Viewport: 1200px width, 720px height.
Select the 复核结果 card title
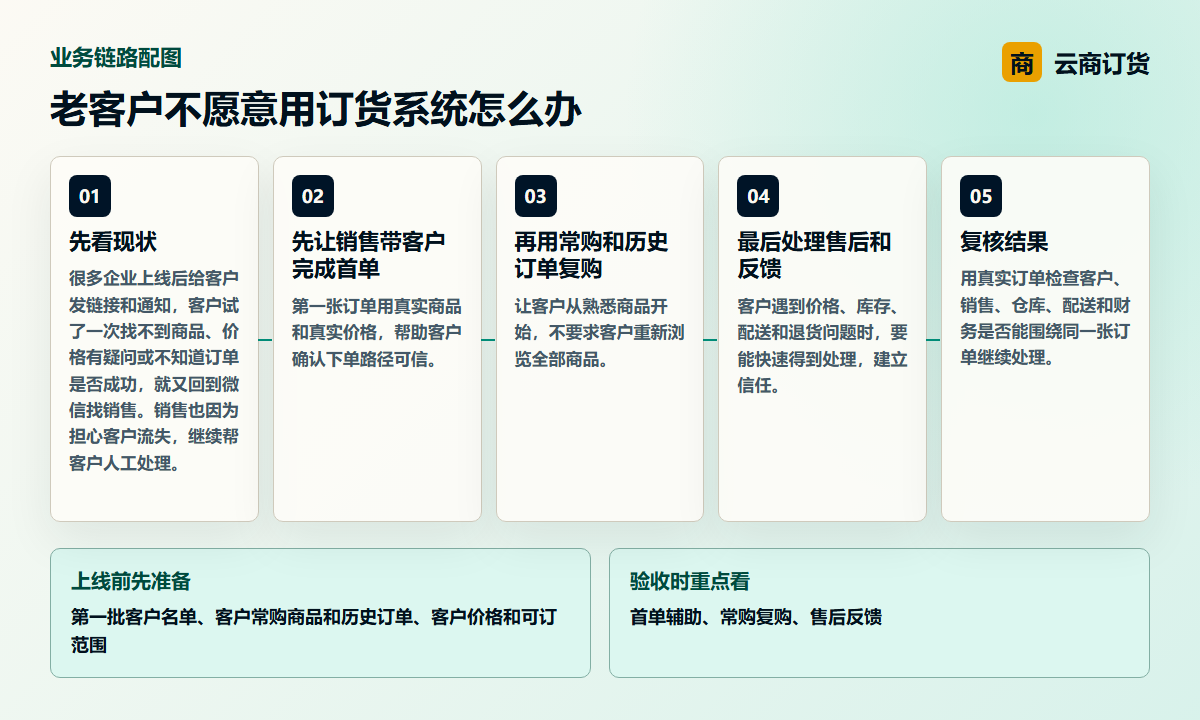point(1004,242)
